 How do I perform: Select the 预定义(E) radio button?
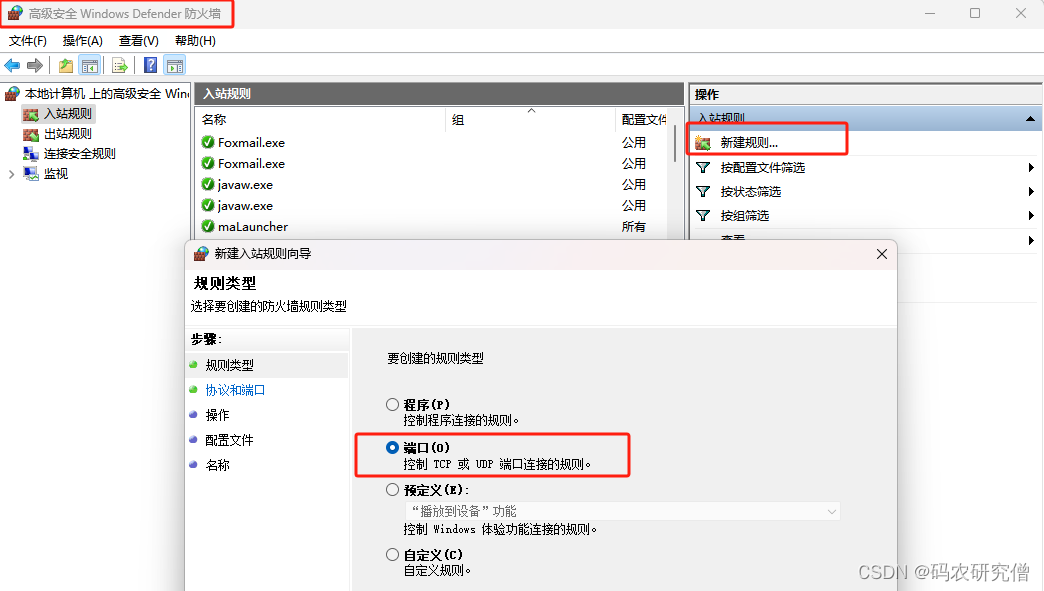[393, 490]
